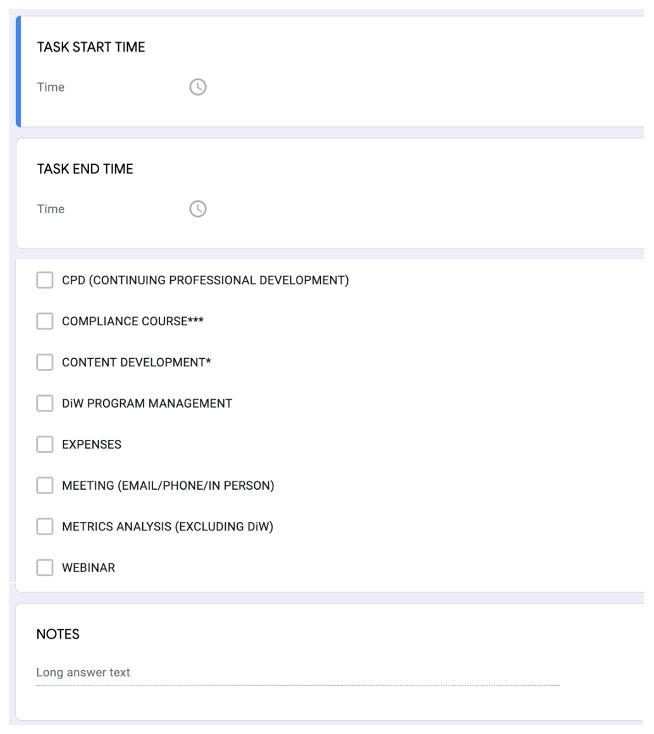Click the EXPENSES option label text
This screenshot has height=734, width=654.
[x=91, y=445]
